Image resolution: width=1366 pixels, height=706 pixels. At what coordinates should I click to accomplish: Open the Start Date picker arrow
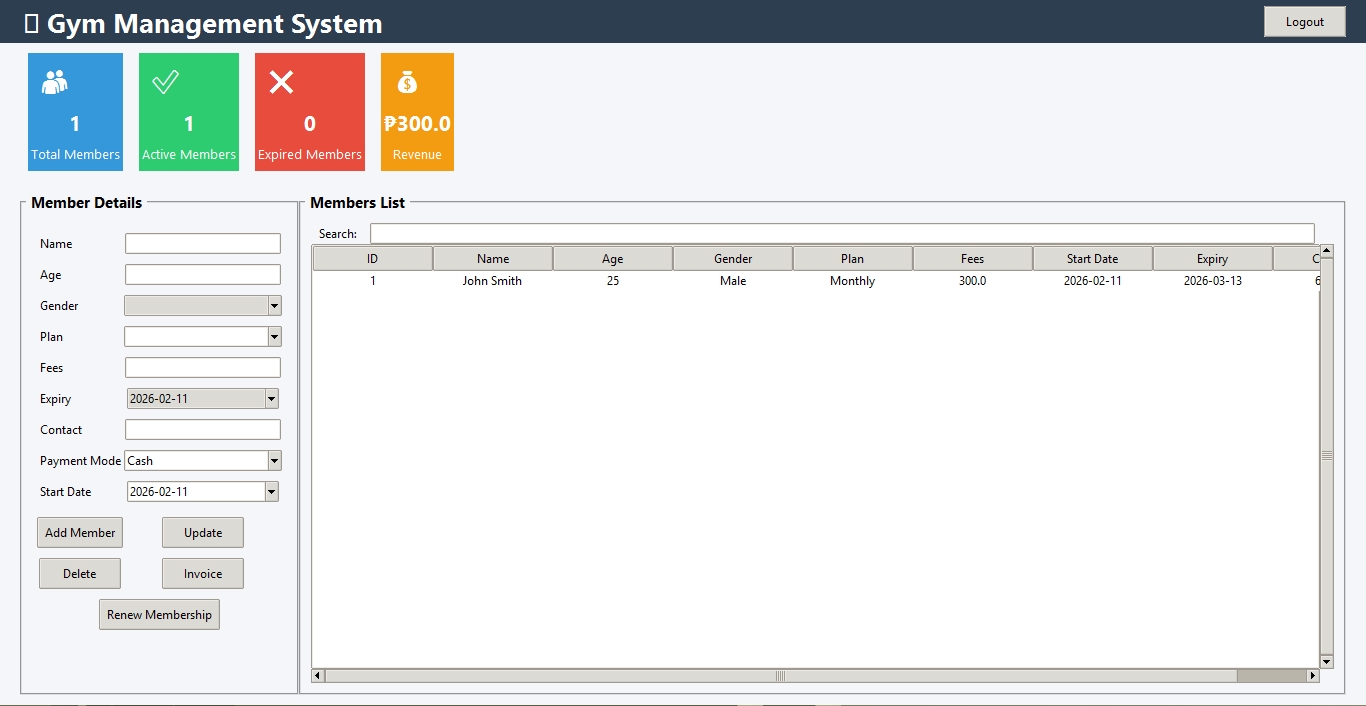click(x=271, y=492)
